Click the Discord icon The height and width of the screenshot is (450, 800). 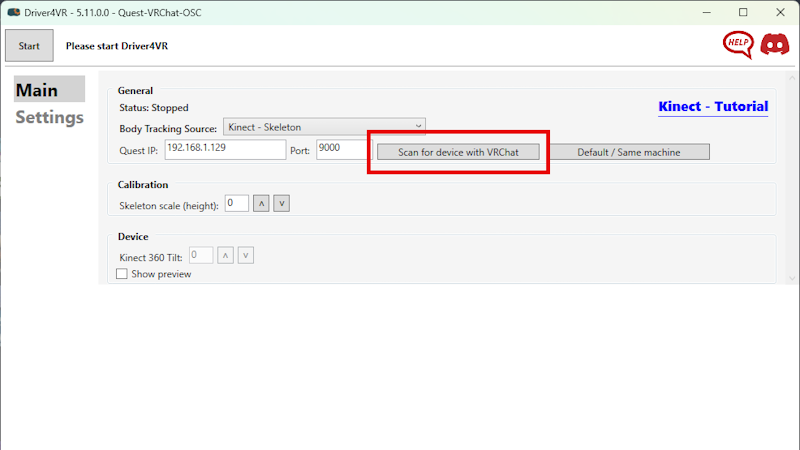[774, 45]
